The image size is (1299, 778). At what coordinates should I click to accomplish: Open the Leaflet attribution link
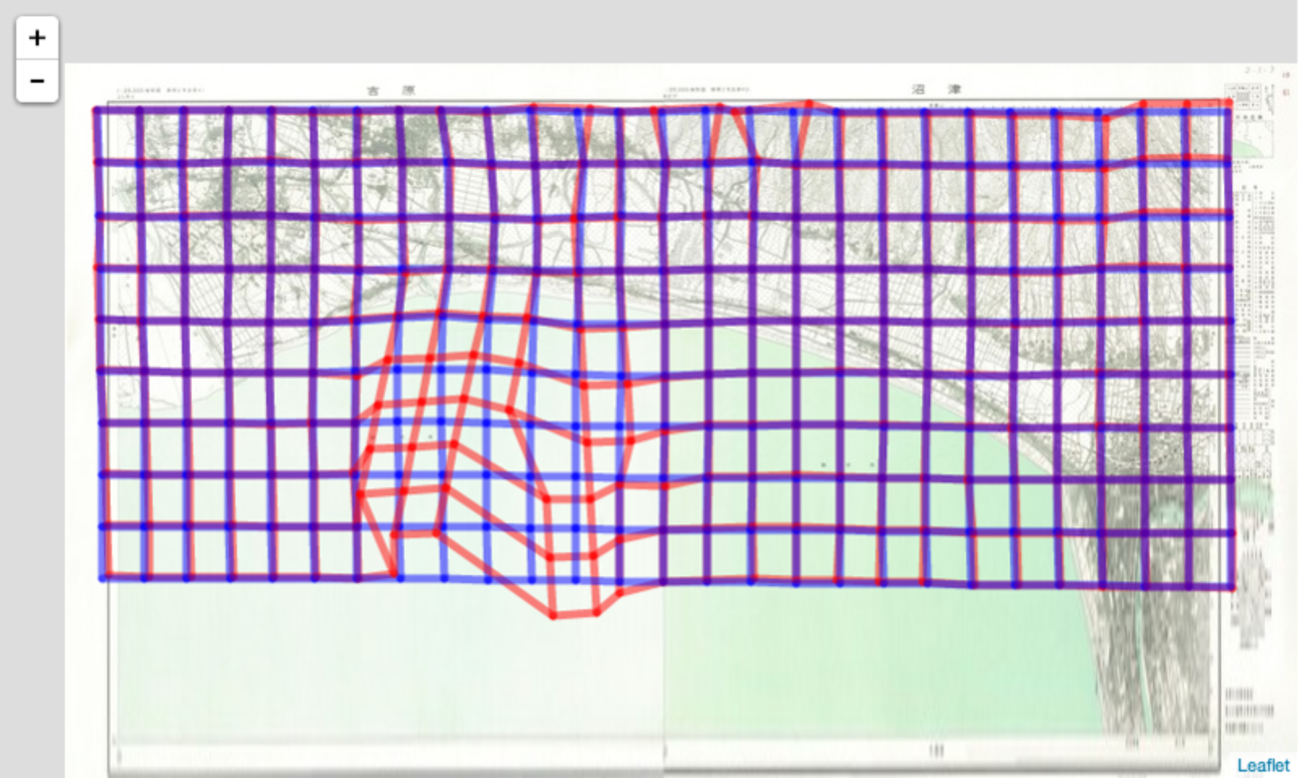coord(1263,765)
